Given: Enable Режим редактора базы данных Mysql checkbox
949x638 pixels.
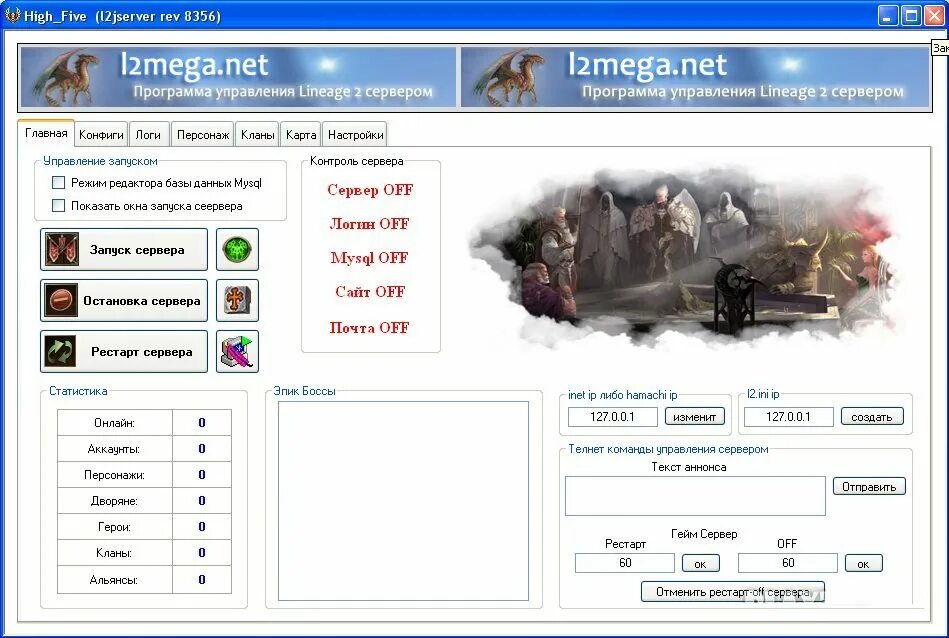Looking at the screenshot, I should [x=59, y=183].
